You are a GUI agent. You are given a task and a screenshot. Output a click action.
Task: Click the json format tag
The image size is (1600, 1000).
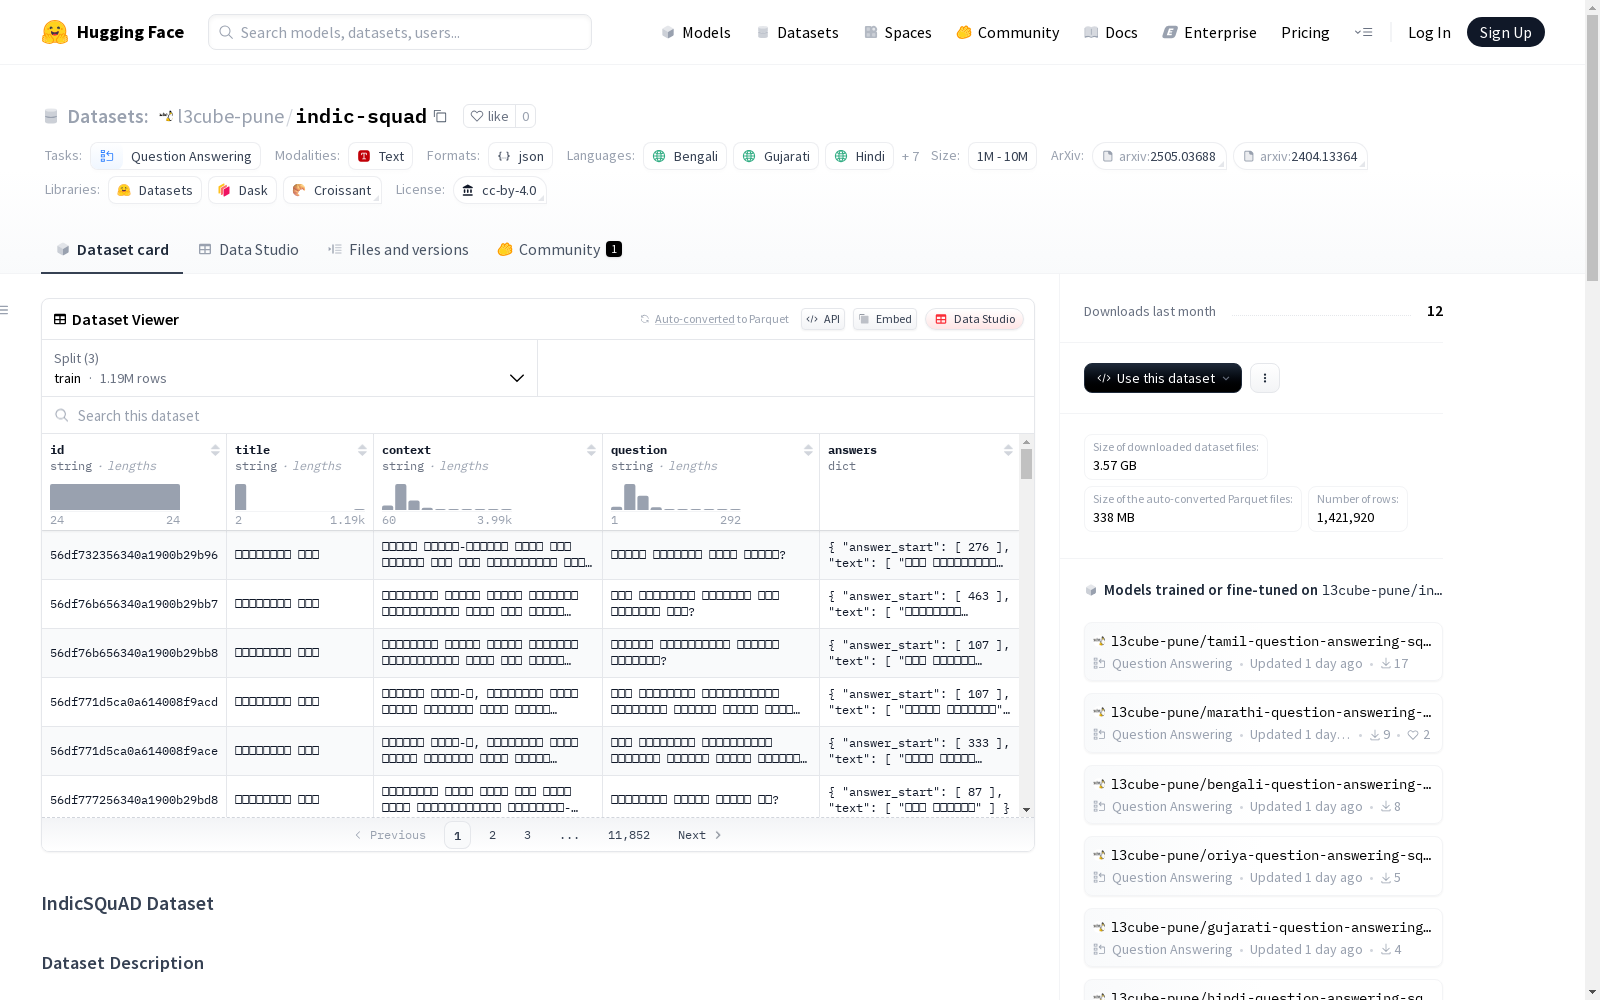coord(520,156)
